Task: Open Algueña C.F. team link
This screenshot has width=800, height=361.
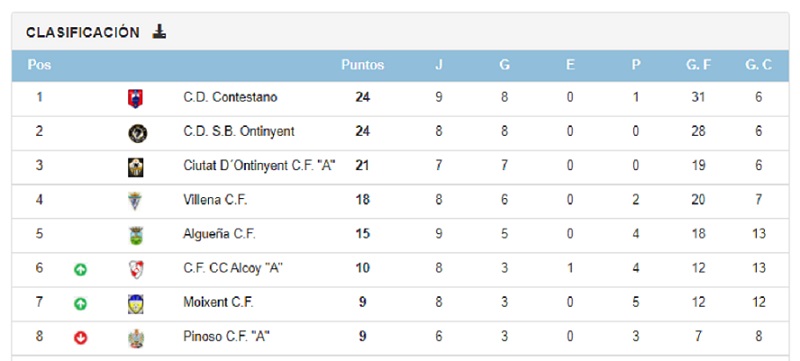Action: pyautogui.click(x=219, y=234)
